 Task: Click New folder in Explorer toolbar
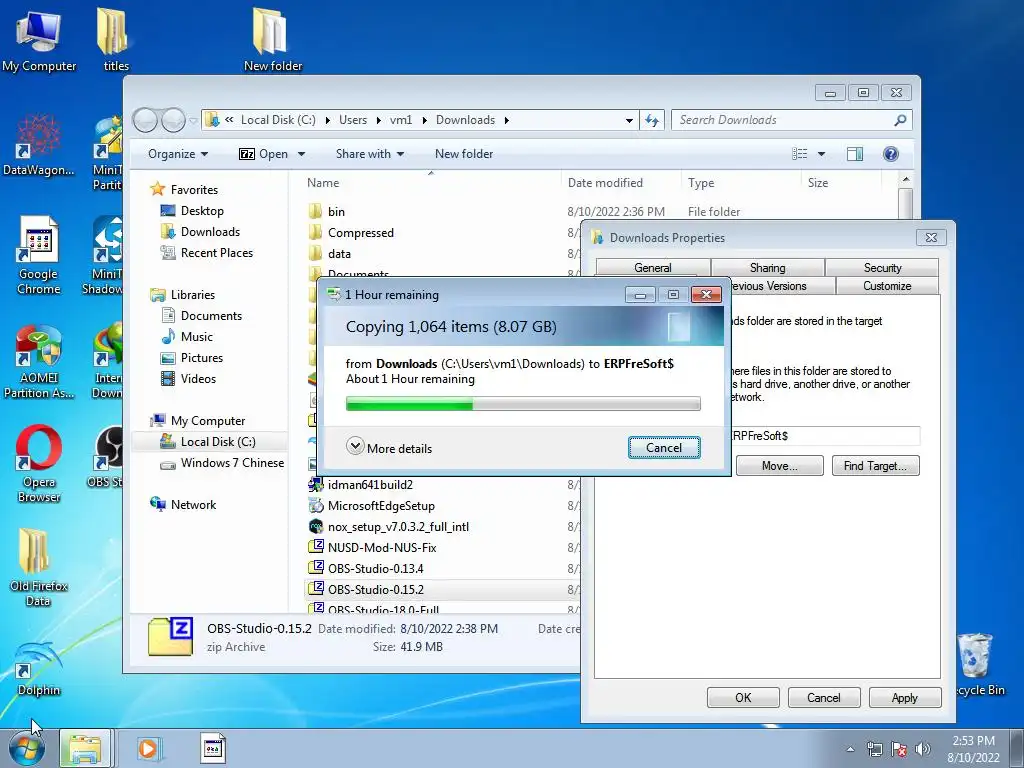click(464, 154)
